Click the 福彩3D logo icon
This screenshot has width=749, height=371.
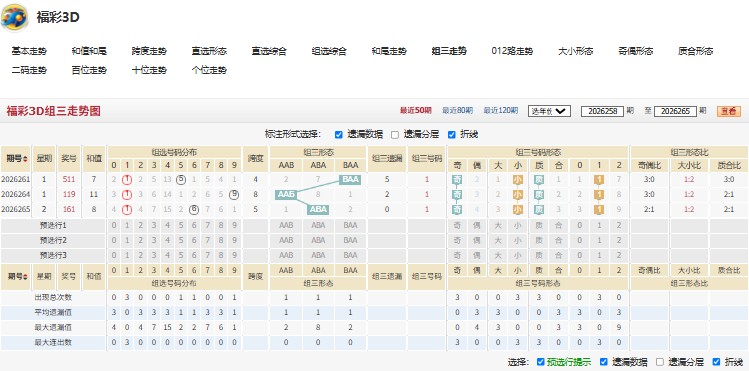click(14, 17)
